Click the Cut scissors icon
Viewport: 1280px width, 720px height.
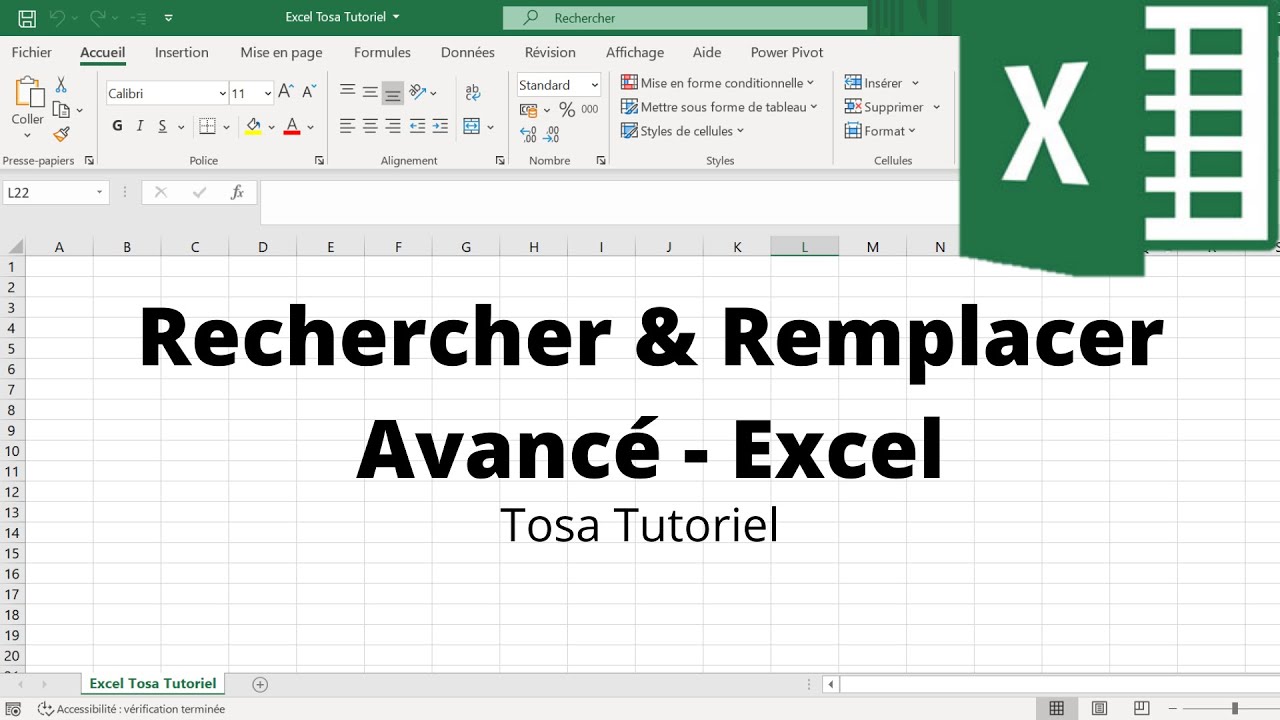click(x=61, y=85)
